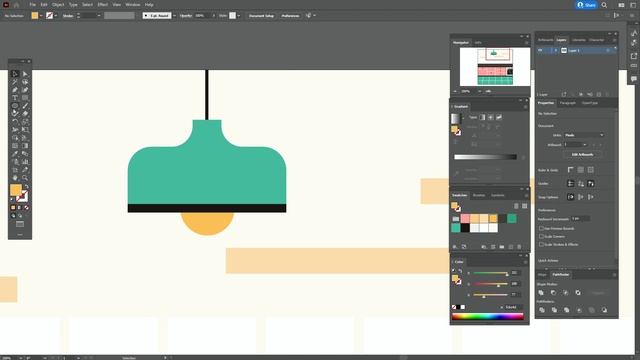The height and width of the screenshot is (360, 640).
Task: Open Swatch Libraries menu icon
Action: tap(455, 247)
